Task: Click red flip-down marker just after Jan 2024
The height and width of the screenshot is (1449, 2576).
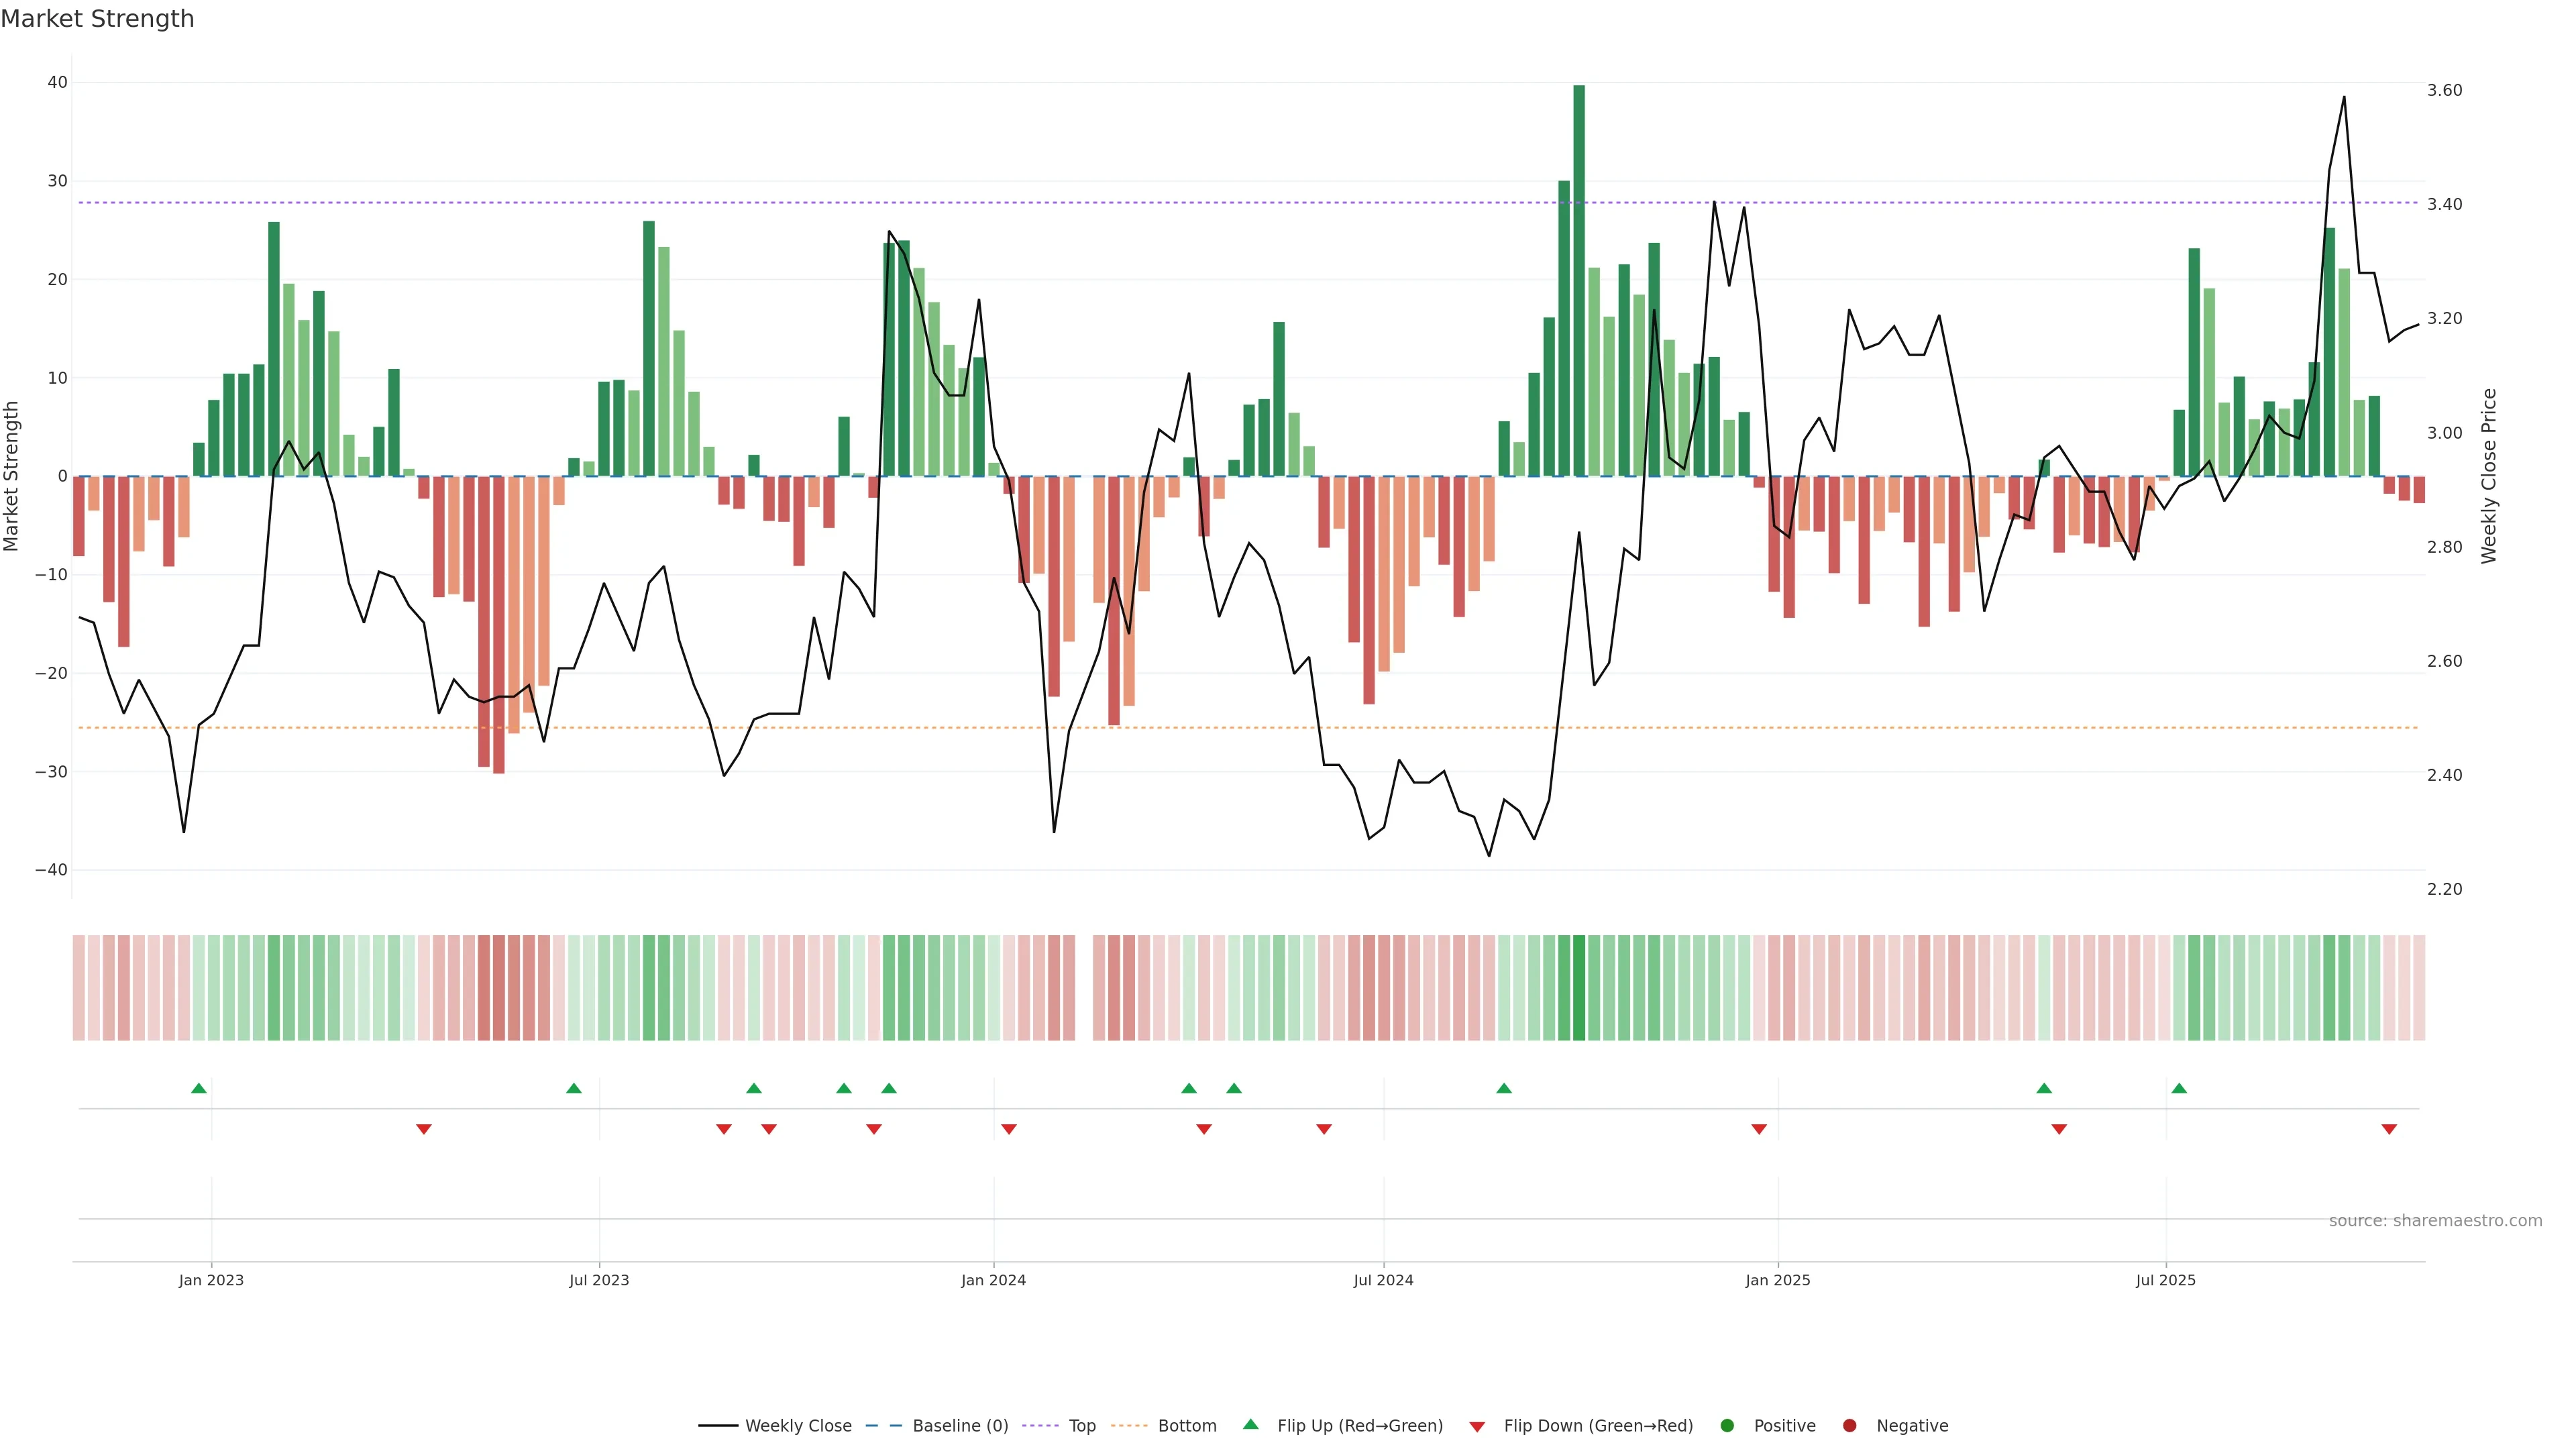Action: 1009,1129
